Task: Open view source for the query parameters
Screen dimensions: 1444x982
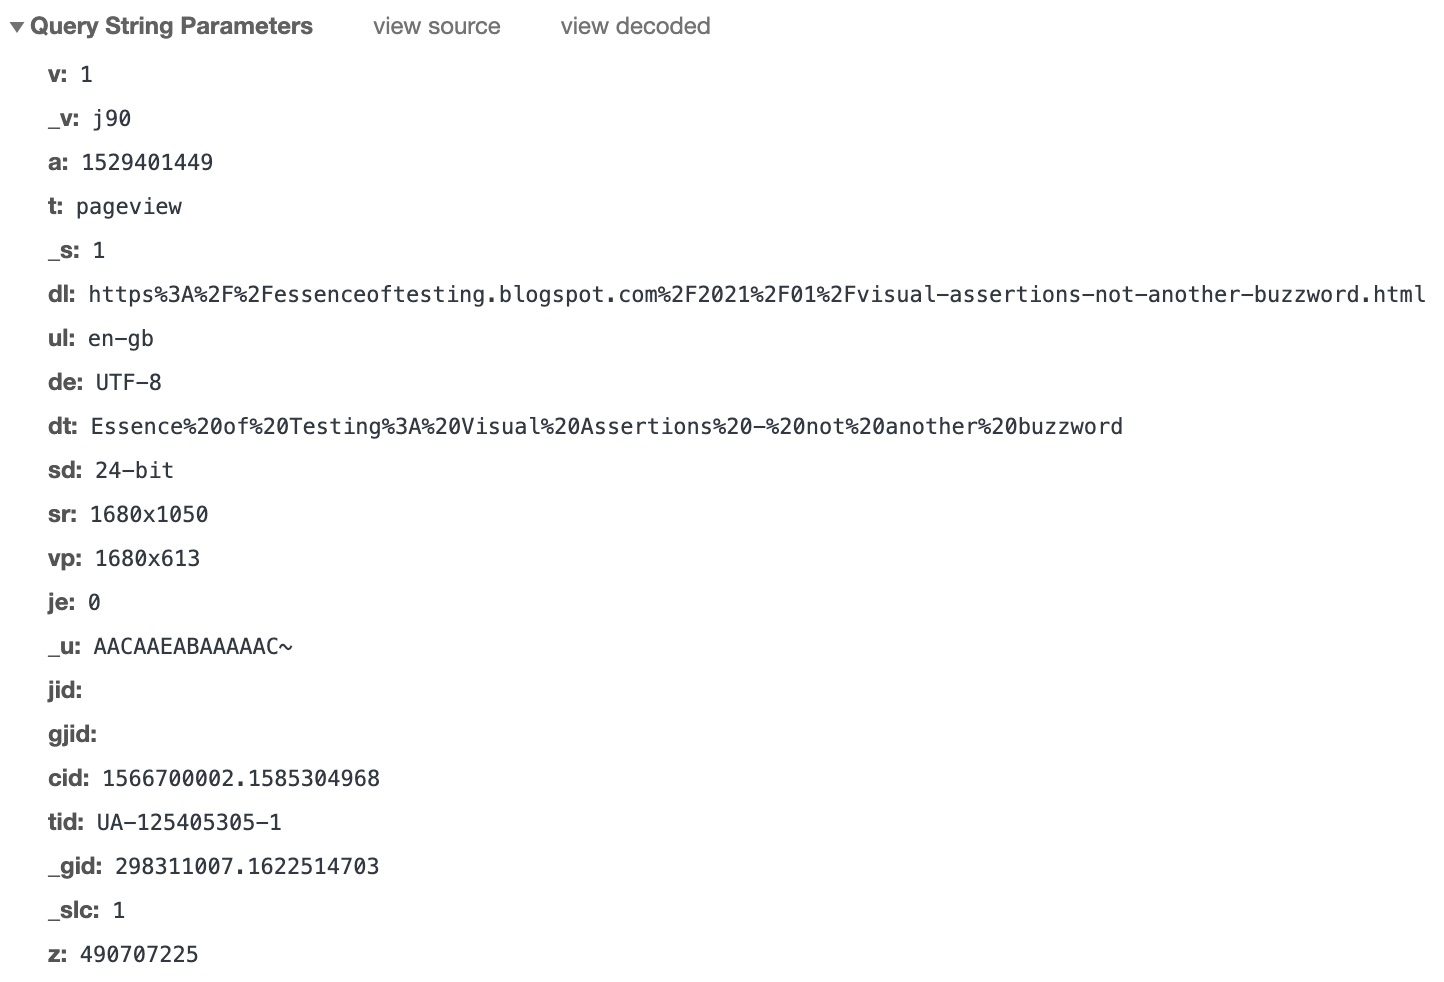Action: [x=436, y=26]
